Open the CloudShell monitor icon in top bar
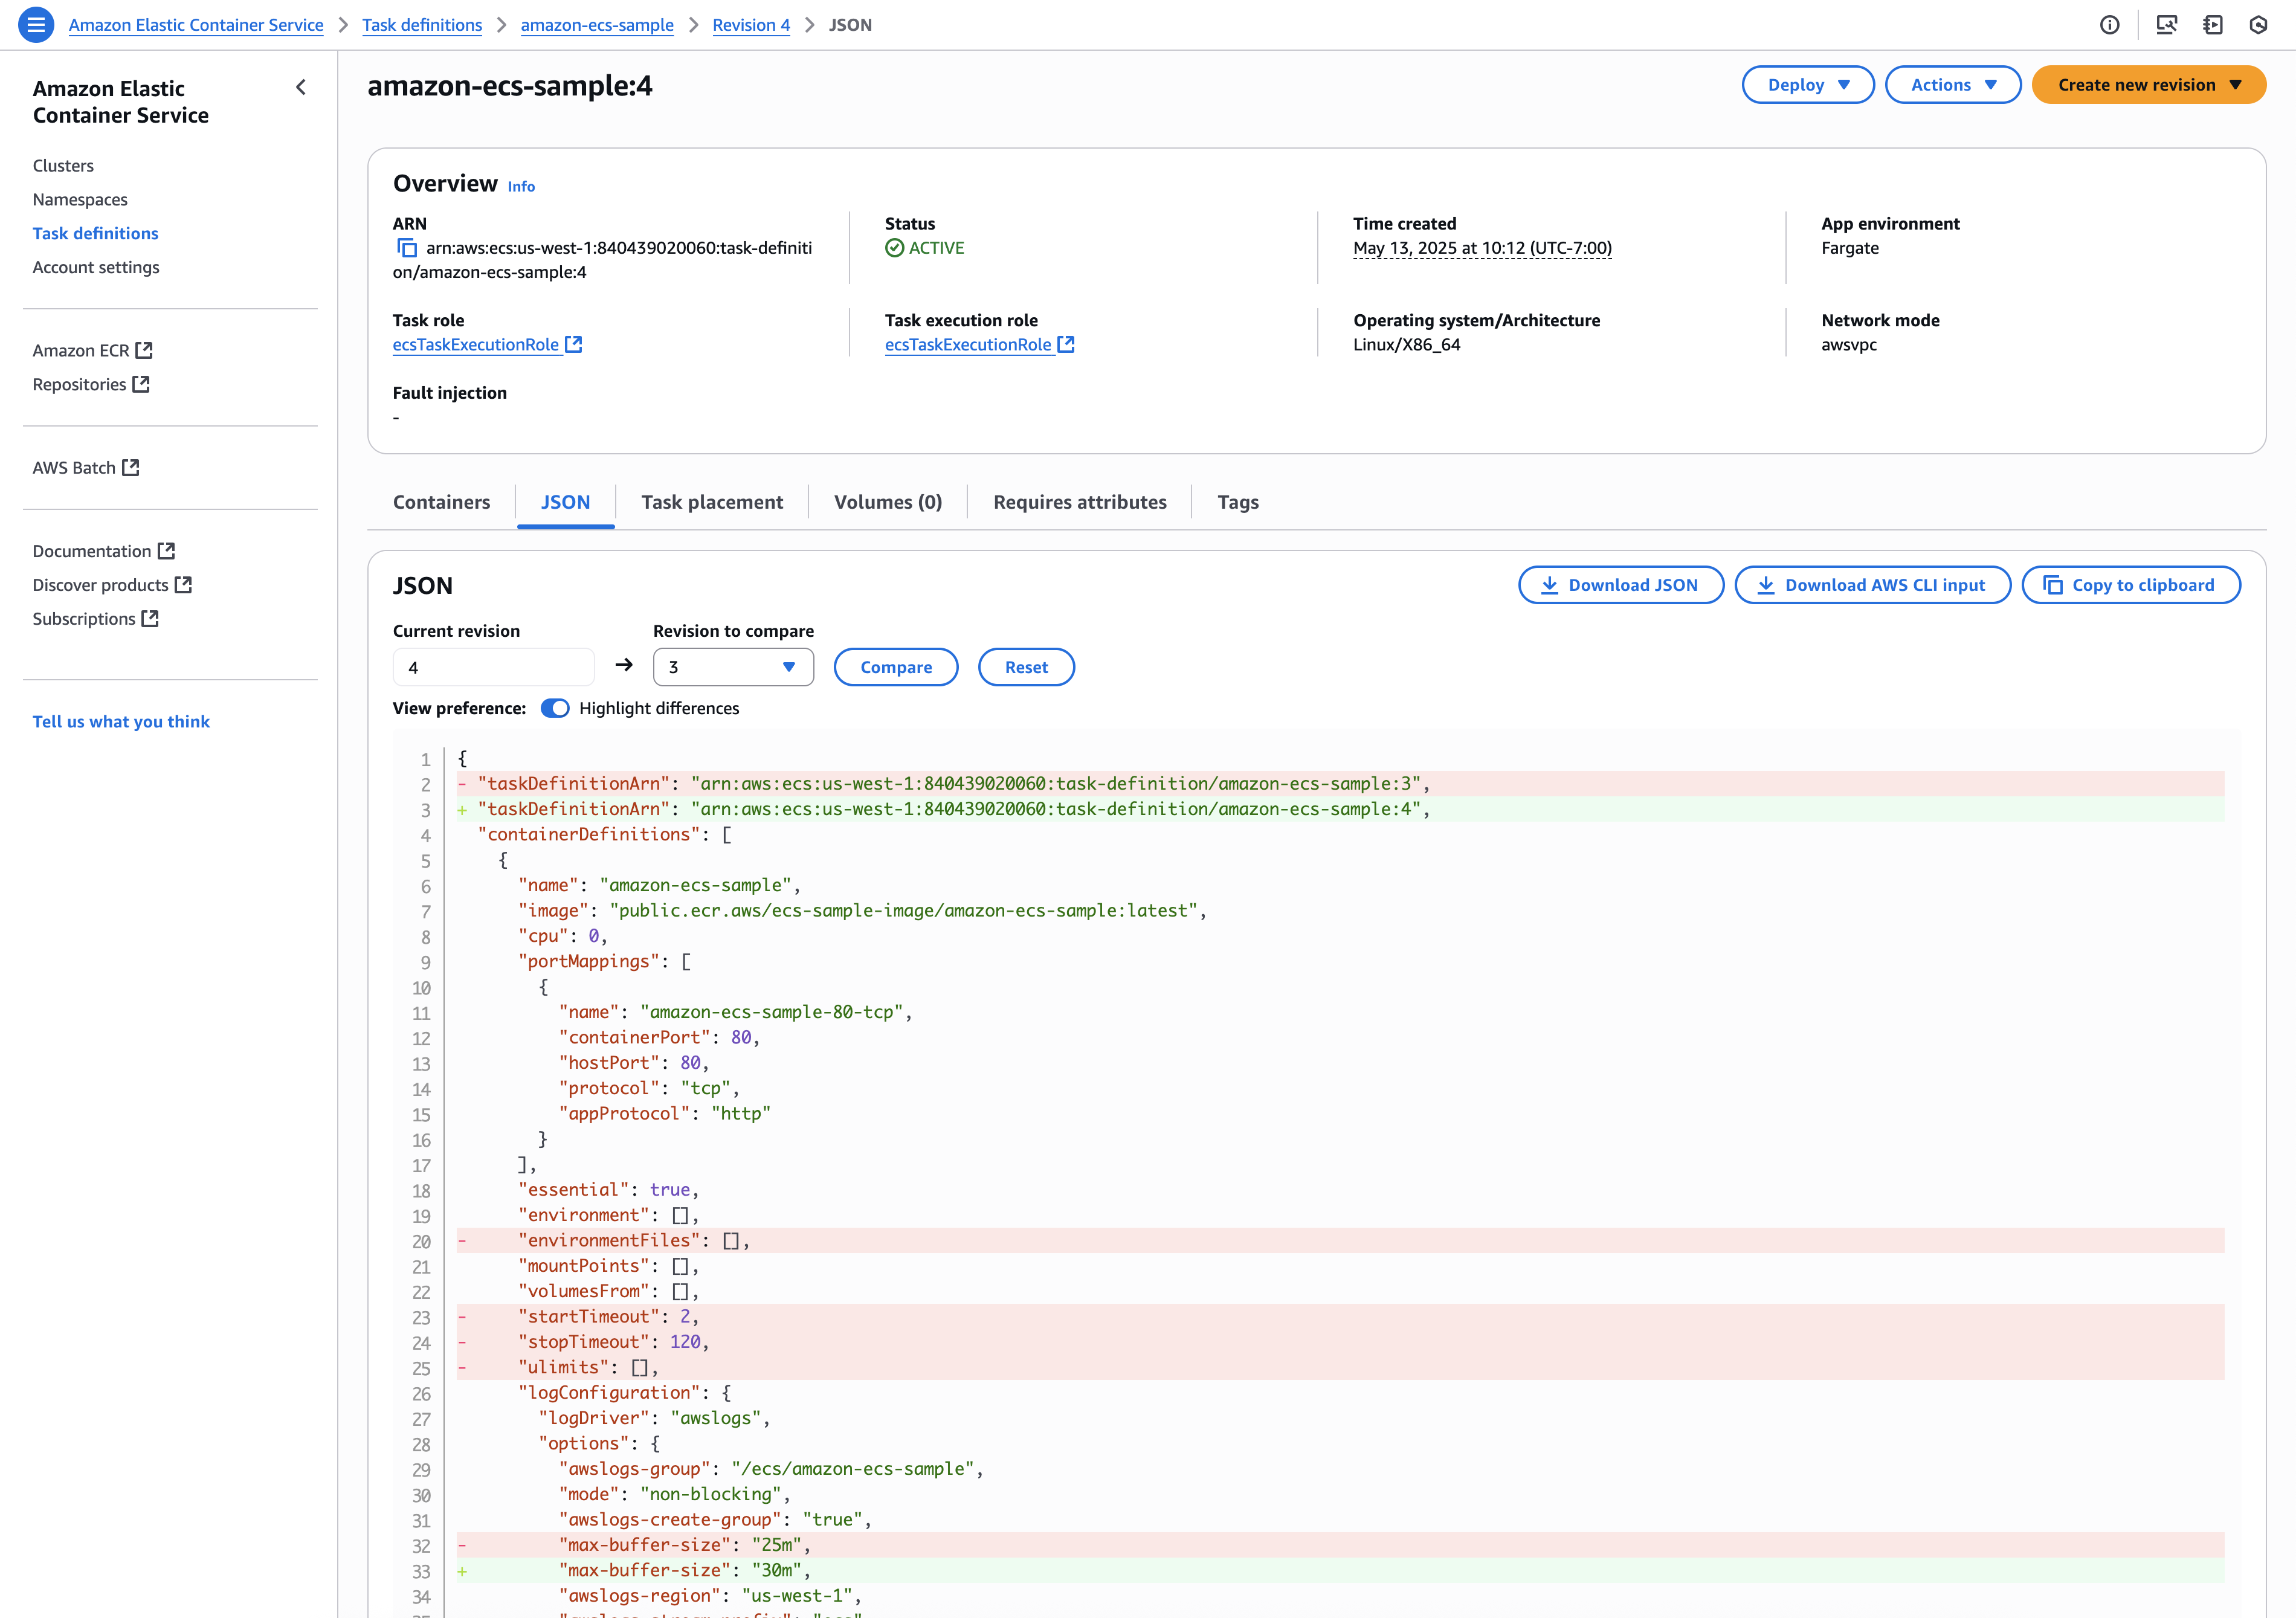 click(2166, 25)
